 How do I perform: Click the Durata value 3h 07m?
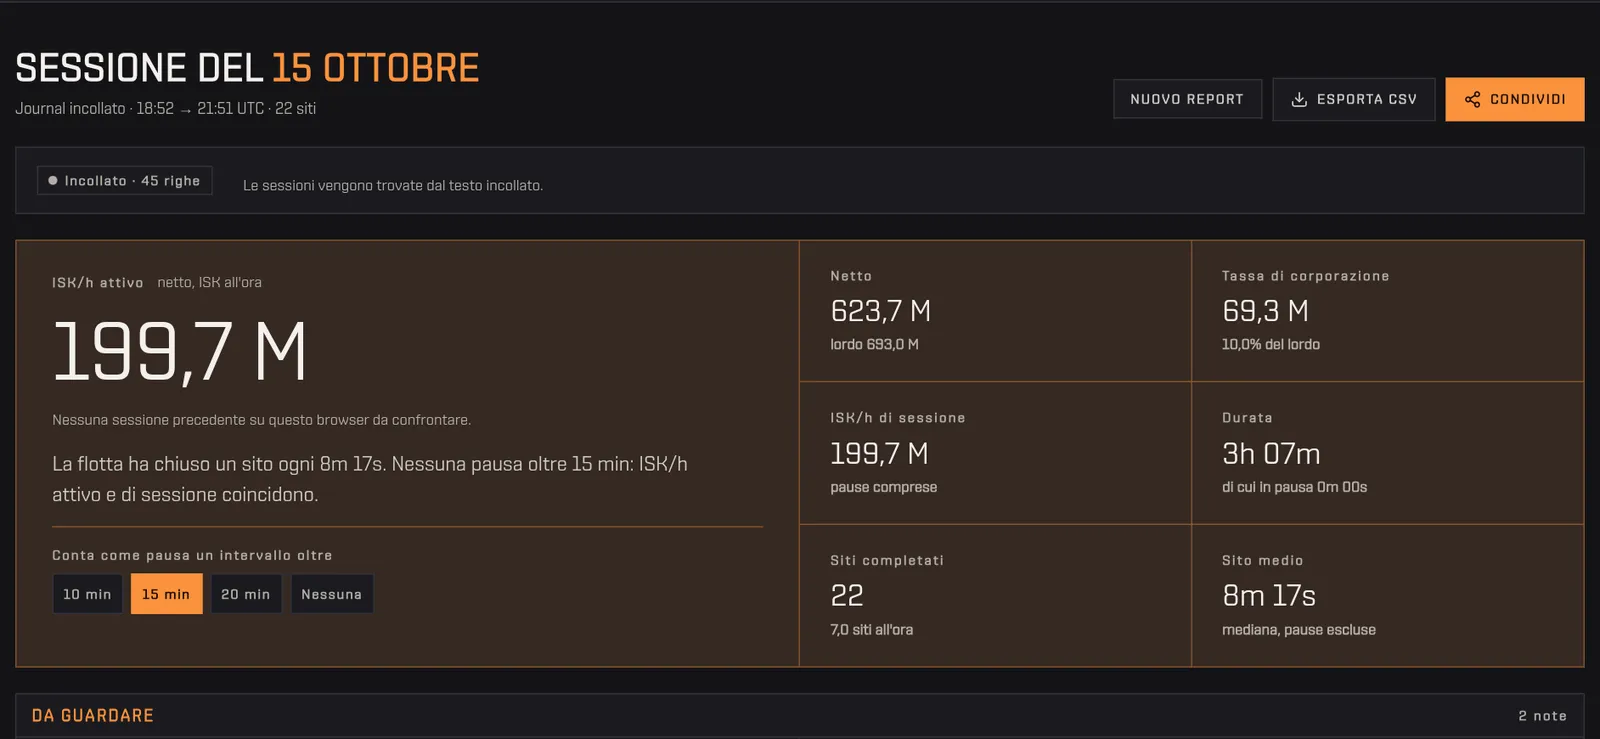[x=1271, y=454]
